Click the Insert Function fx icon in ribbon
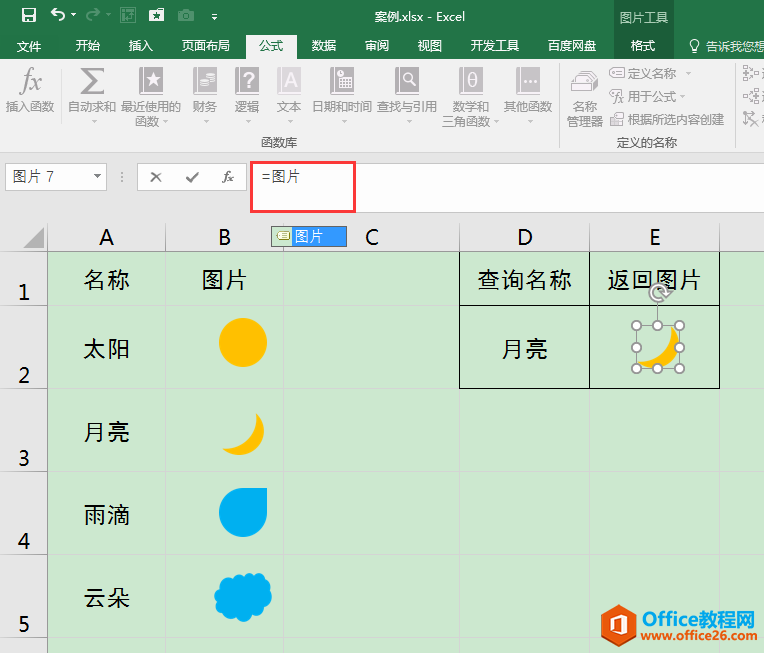This screenshot has height=653, width=764. [29, 90]
